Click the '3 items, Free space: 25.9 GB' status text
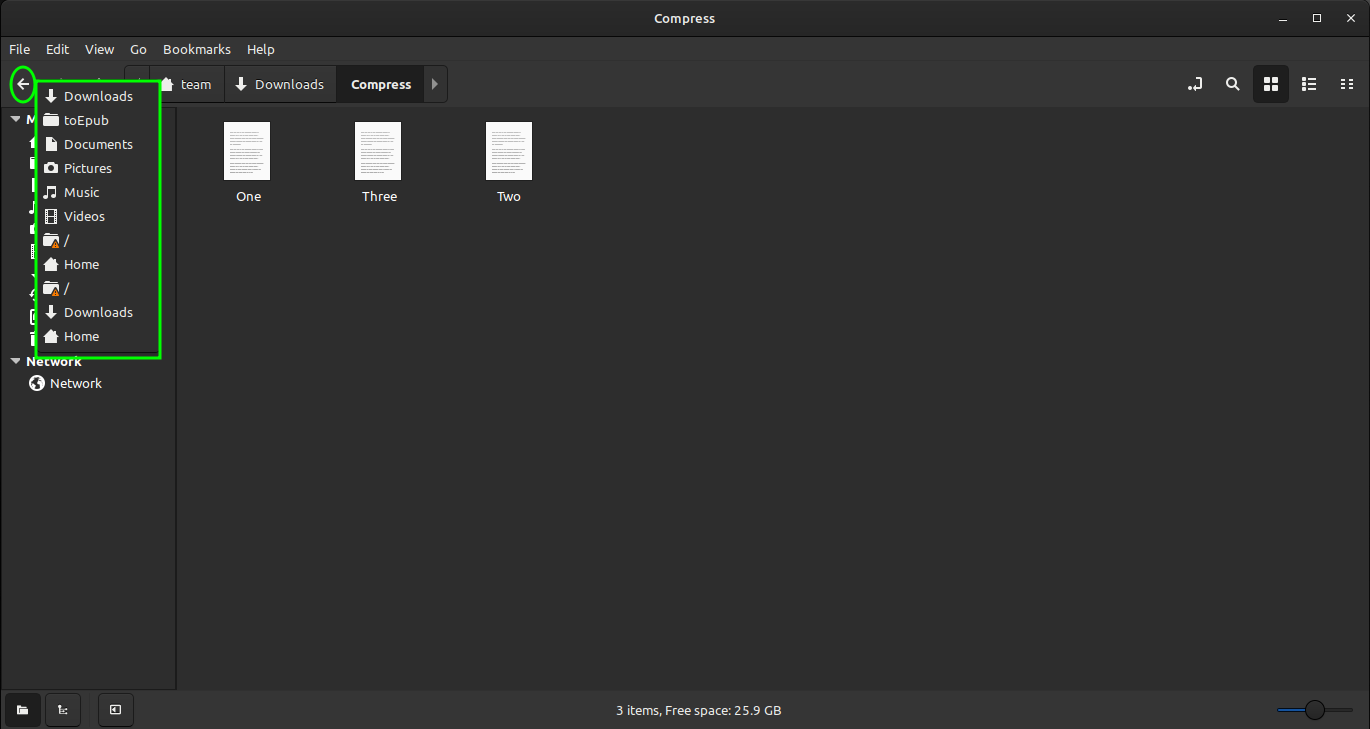The height and width of the screenshot is (729, 1370). 699,711
